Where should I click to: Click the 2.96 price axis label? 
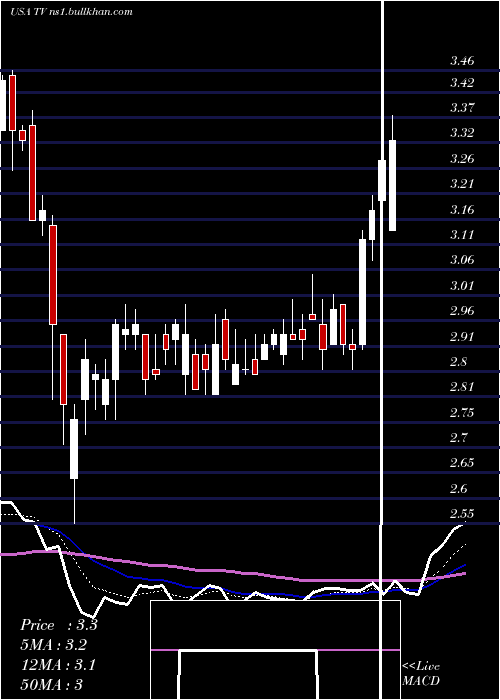tap(462, 310)
